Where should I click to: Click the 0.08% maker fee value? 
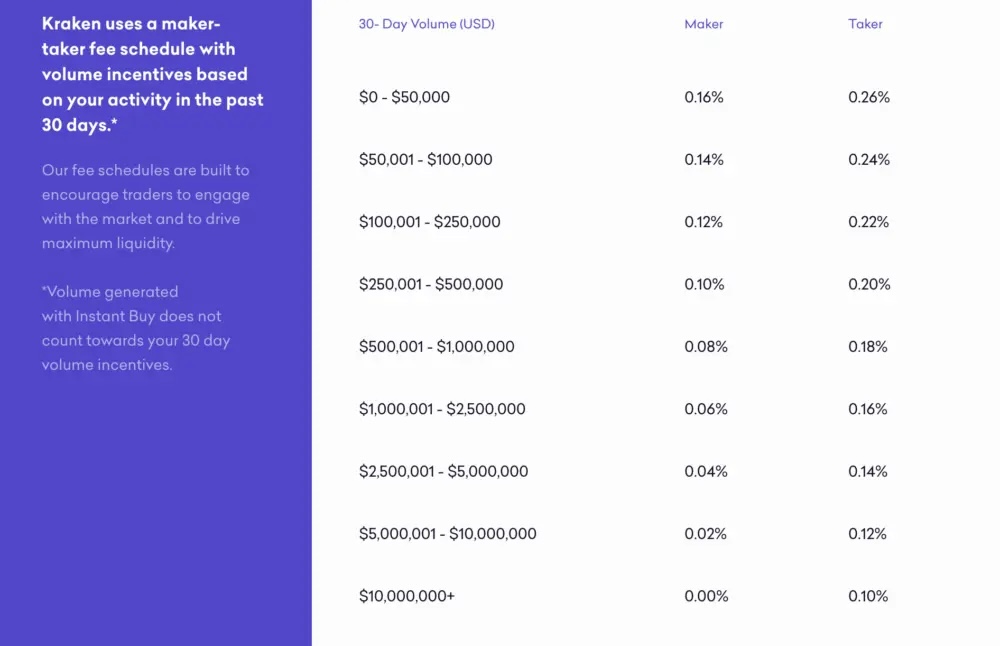click(x=706, y=347)
